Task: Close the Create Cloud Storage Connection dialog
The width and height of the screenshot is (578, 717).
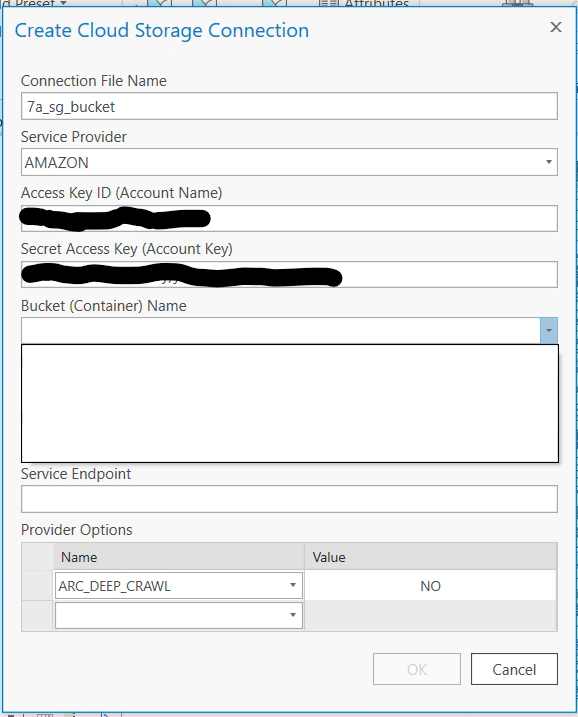Action: 556,27
